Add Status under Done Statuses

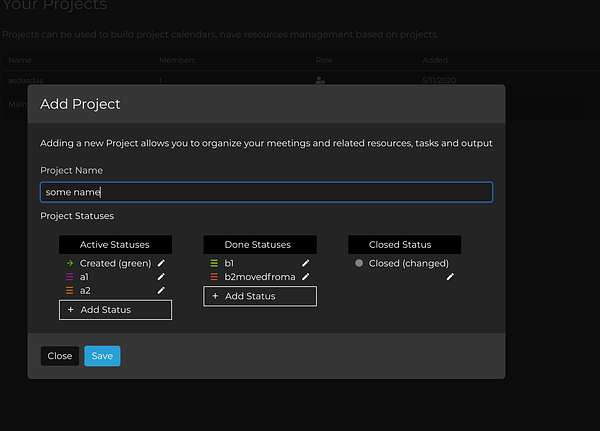260,296
